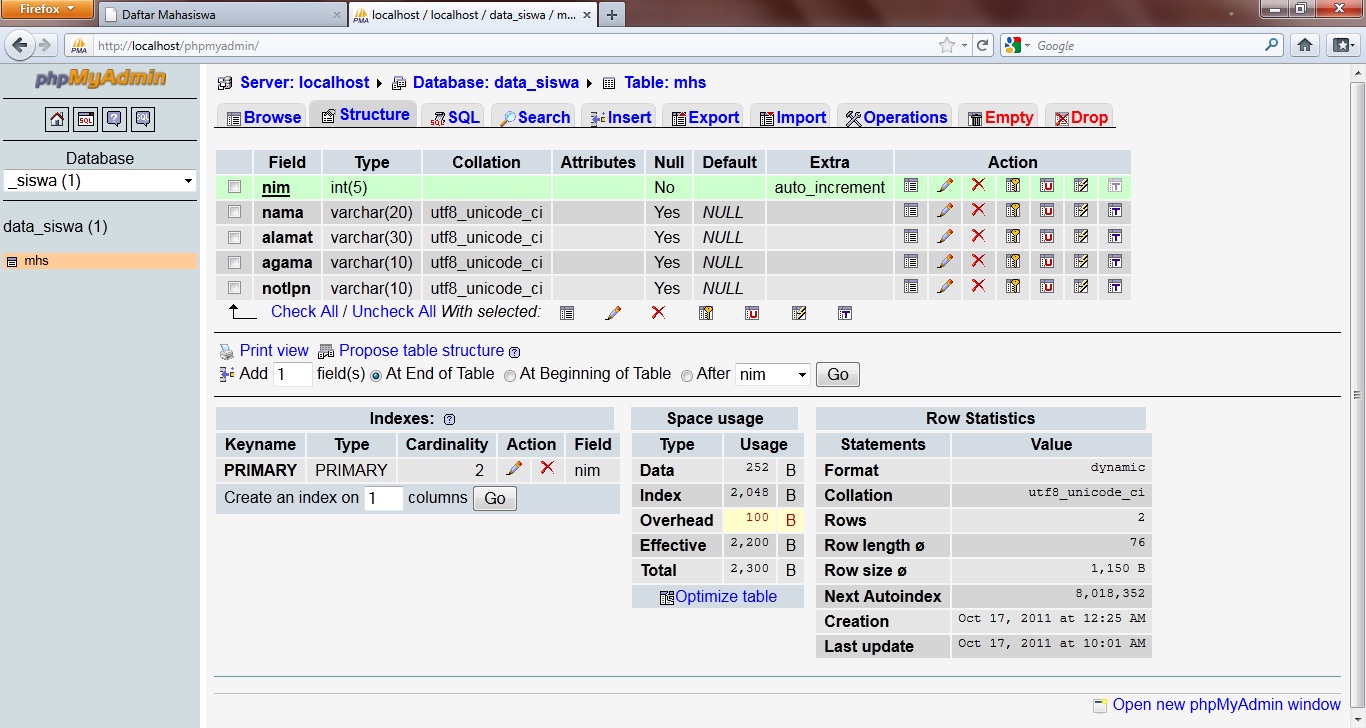The height and width of the screenshot is (728, 1366).
Task: Open the Database dropdown showing _siswa
Action: [x=100, y=180]
